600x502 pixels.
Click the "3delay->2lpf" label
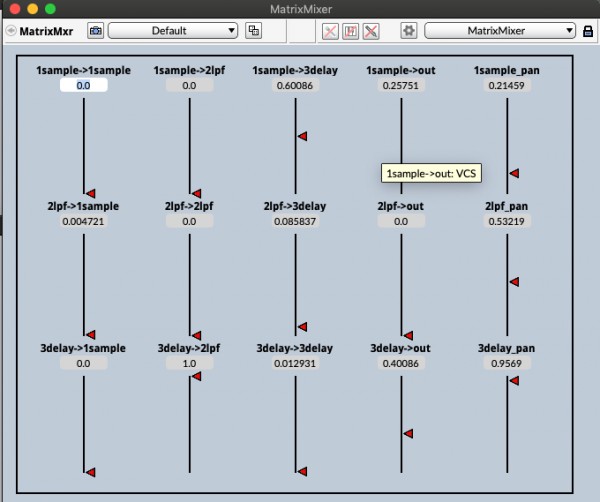point(189,348)
